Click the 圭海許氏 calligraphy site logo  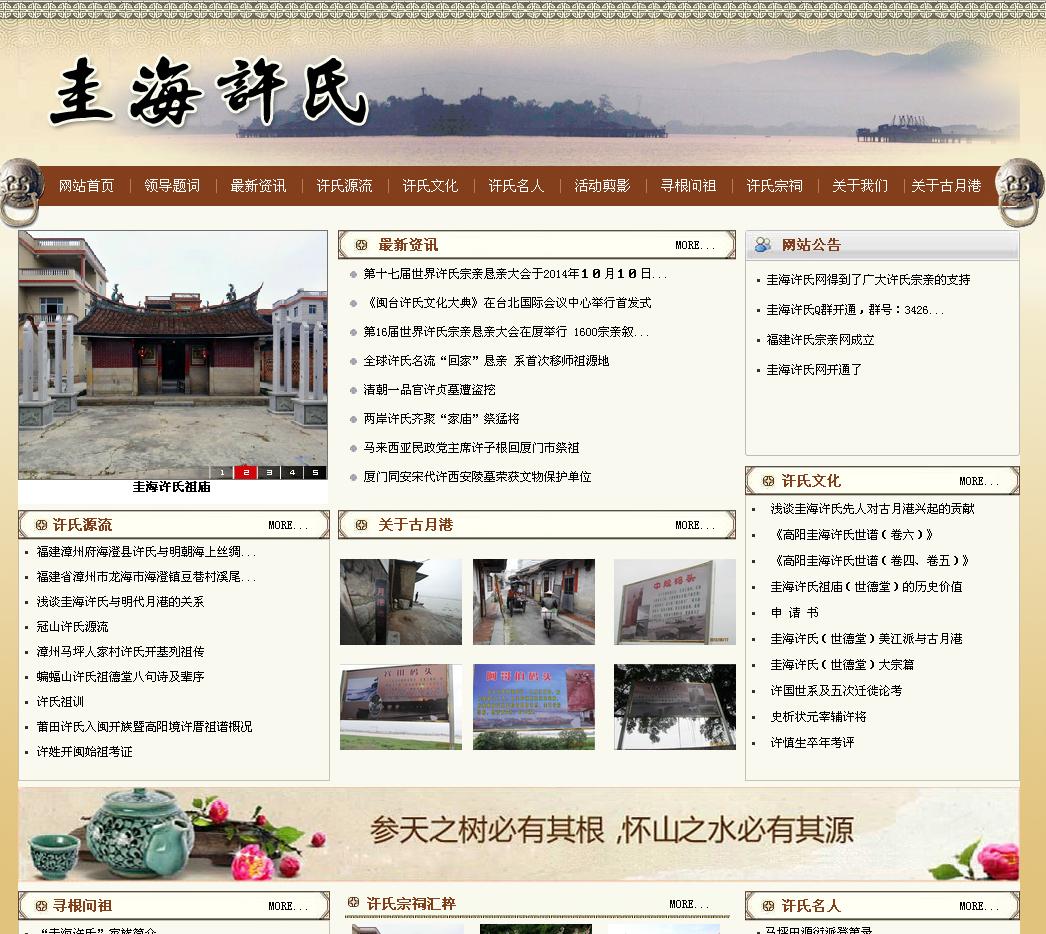point(208,92)
